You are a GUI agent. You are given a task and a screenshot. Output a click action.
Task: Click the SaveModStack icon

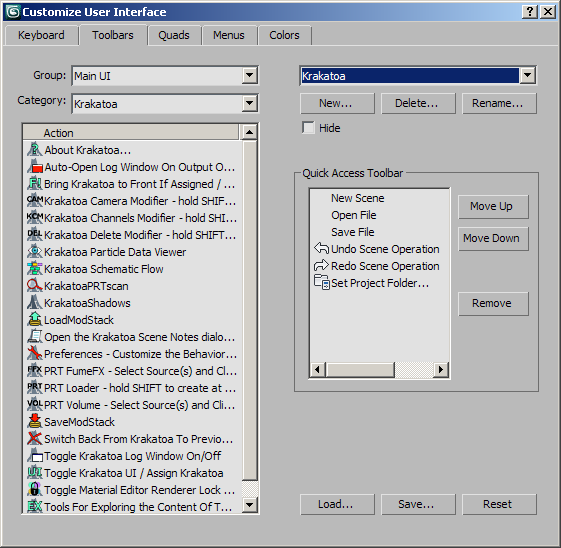pos(35,421)
